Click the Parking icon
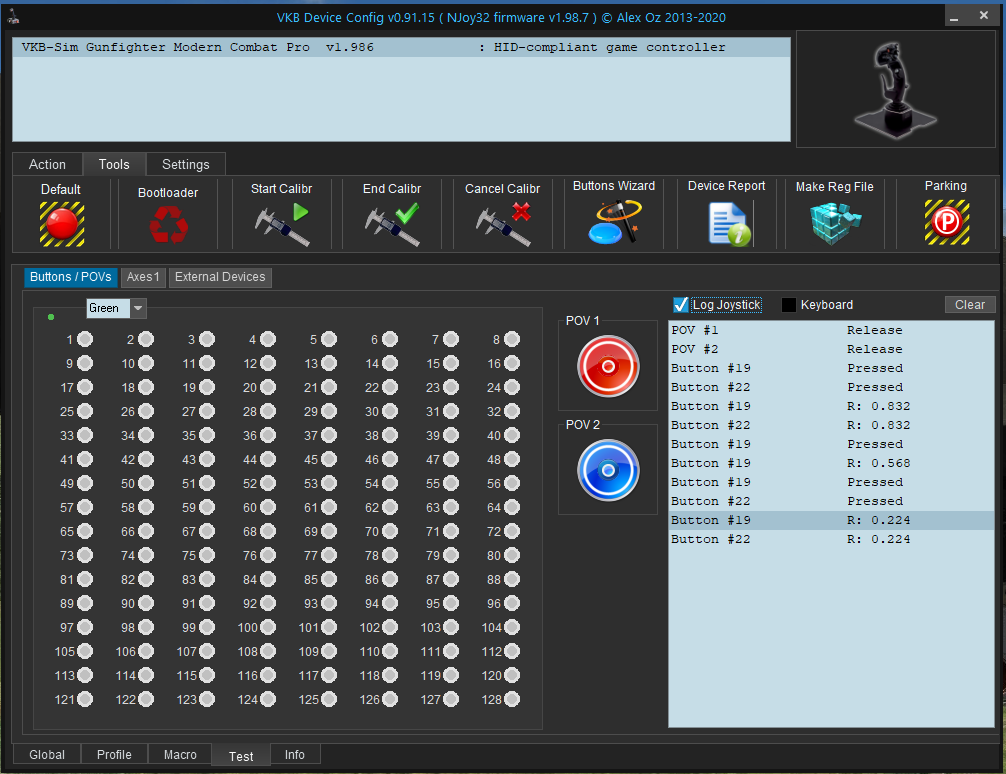 pos(946,222)
